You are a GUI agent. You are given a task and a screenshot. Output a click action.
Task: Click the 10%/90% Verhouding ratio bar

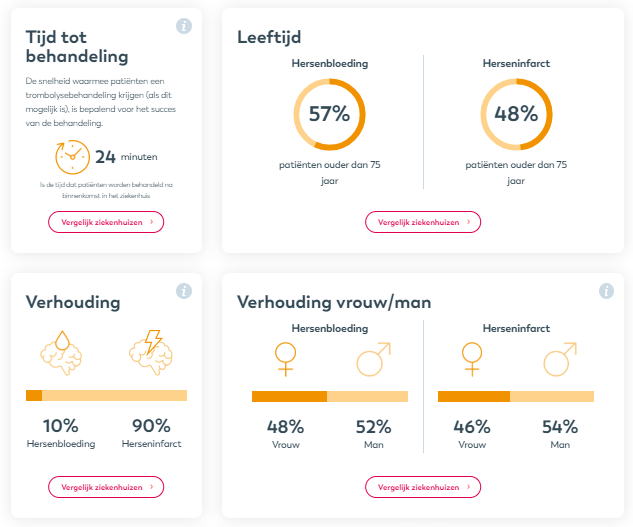pyautogui.click(x=106, y=395)
